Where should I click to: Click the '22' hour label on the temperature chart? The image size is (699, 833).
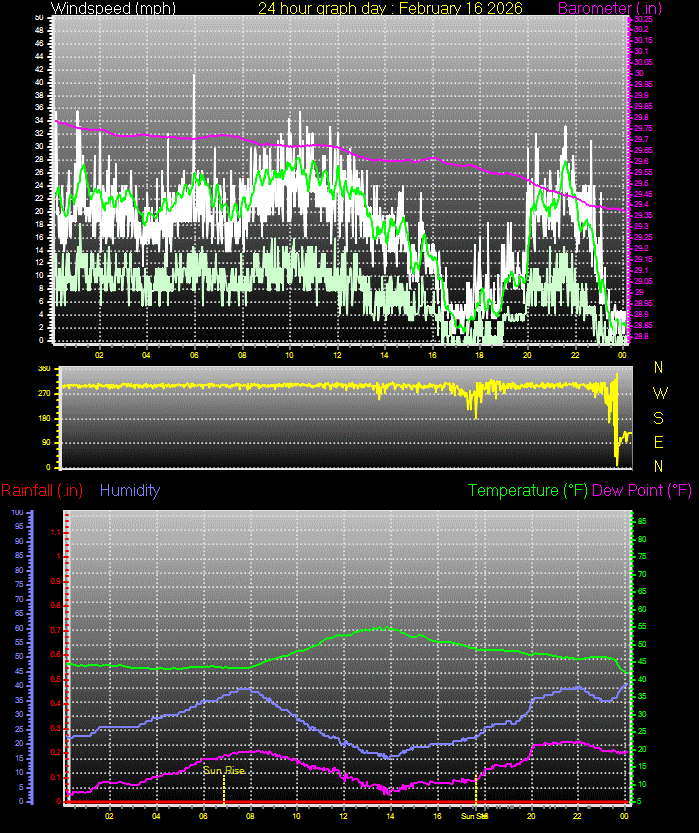pyautogui.click(x=577, y=816)
